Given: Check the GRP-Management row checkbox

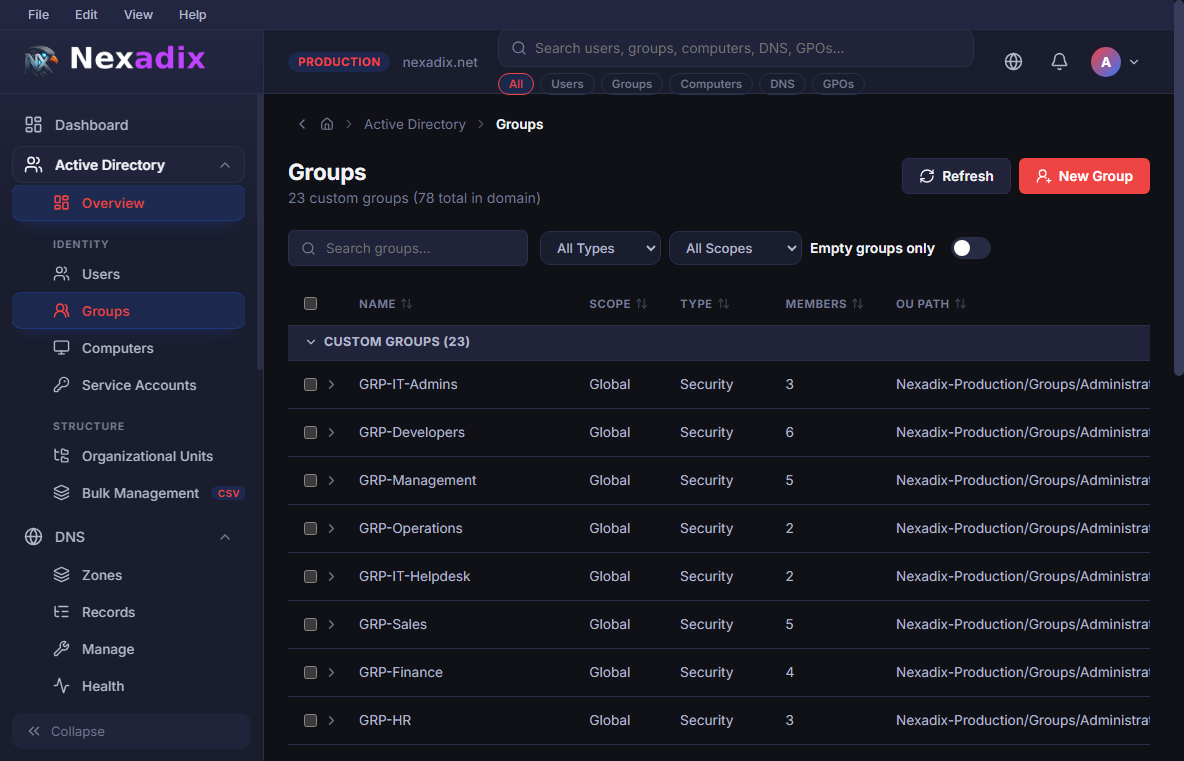Looking at the screenshot, I should pyautogui.click(x=310, y=480).
